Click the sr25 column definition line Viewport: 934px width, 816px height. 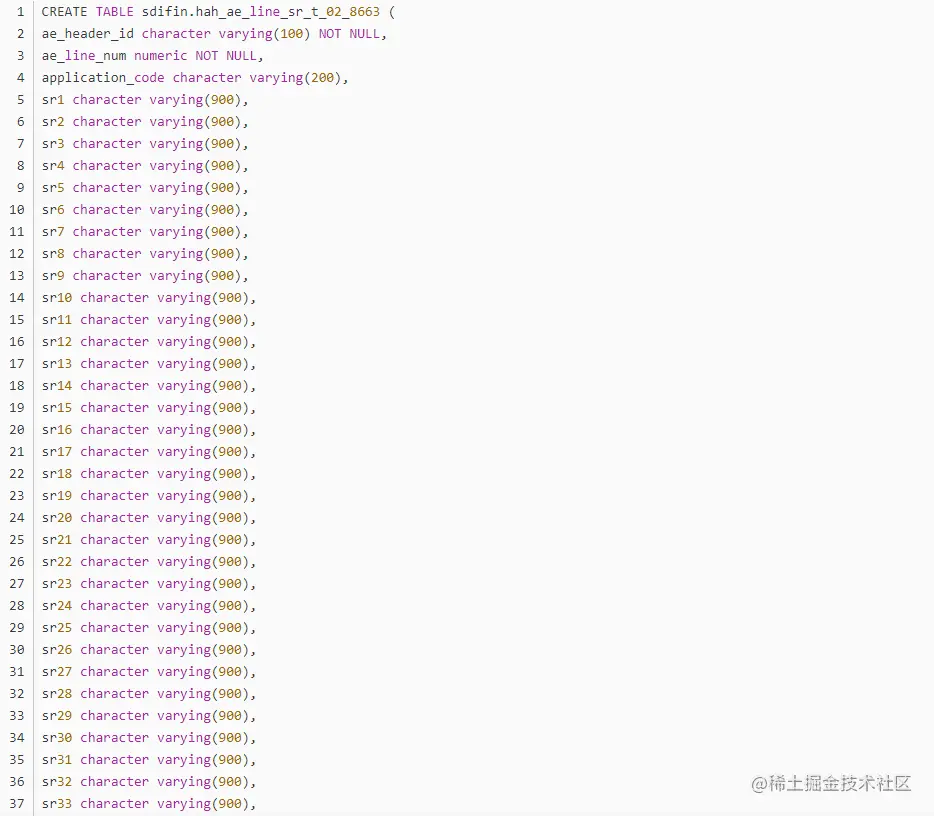click(149, 629)
